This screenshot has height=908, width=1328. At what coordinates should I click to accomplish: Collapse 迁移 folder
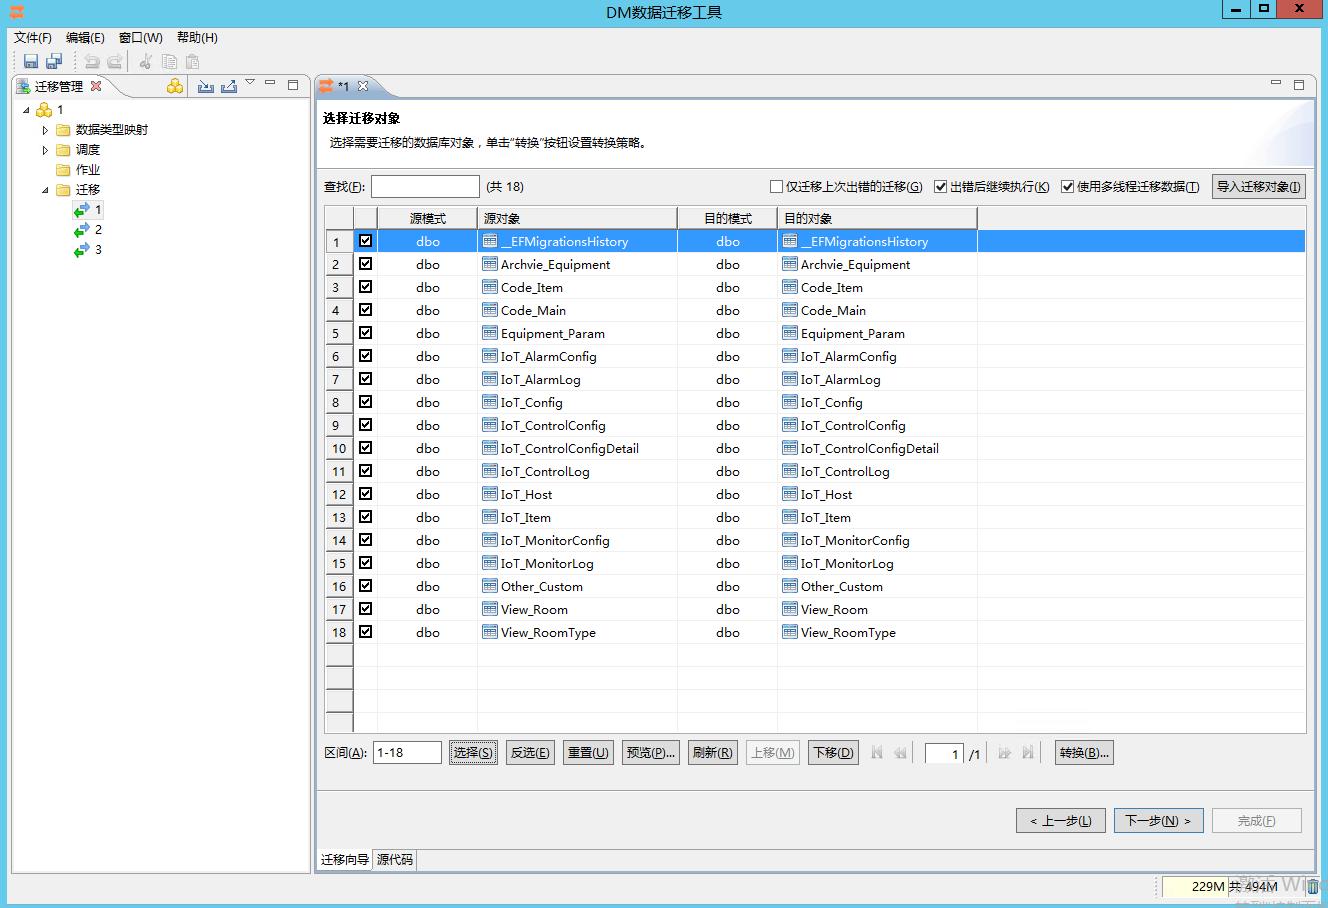coord(45,190)
